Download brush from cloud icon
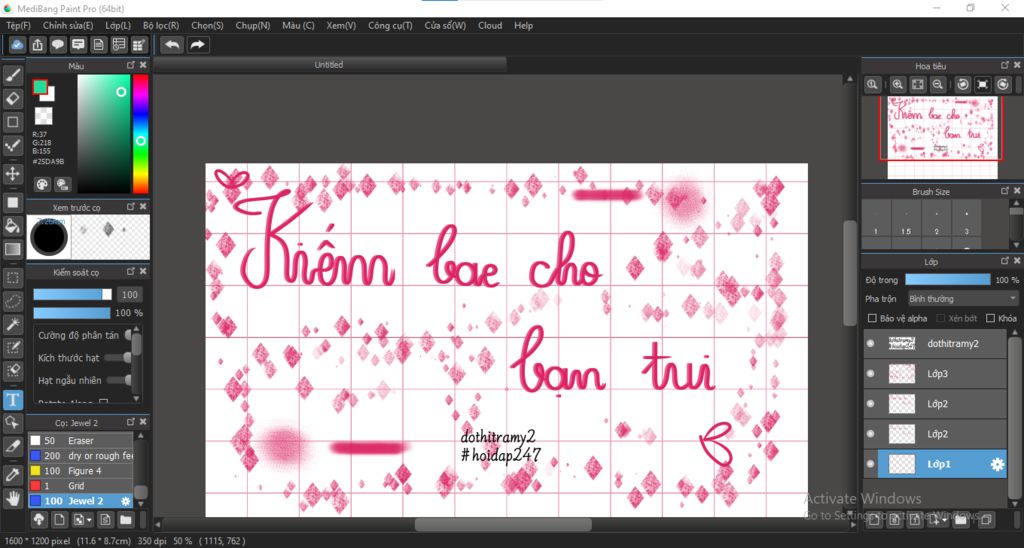Screen dimensions: 1024x548 pyautogui.click(x=39, y=520)
